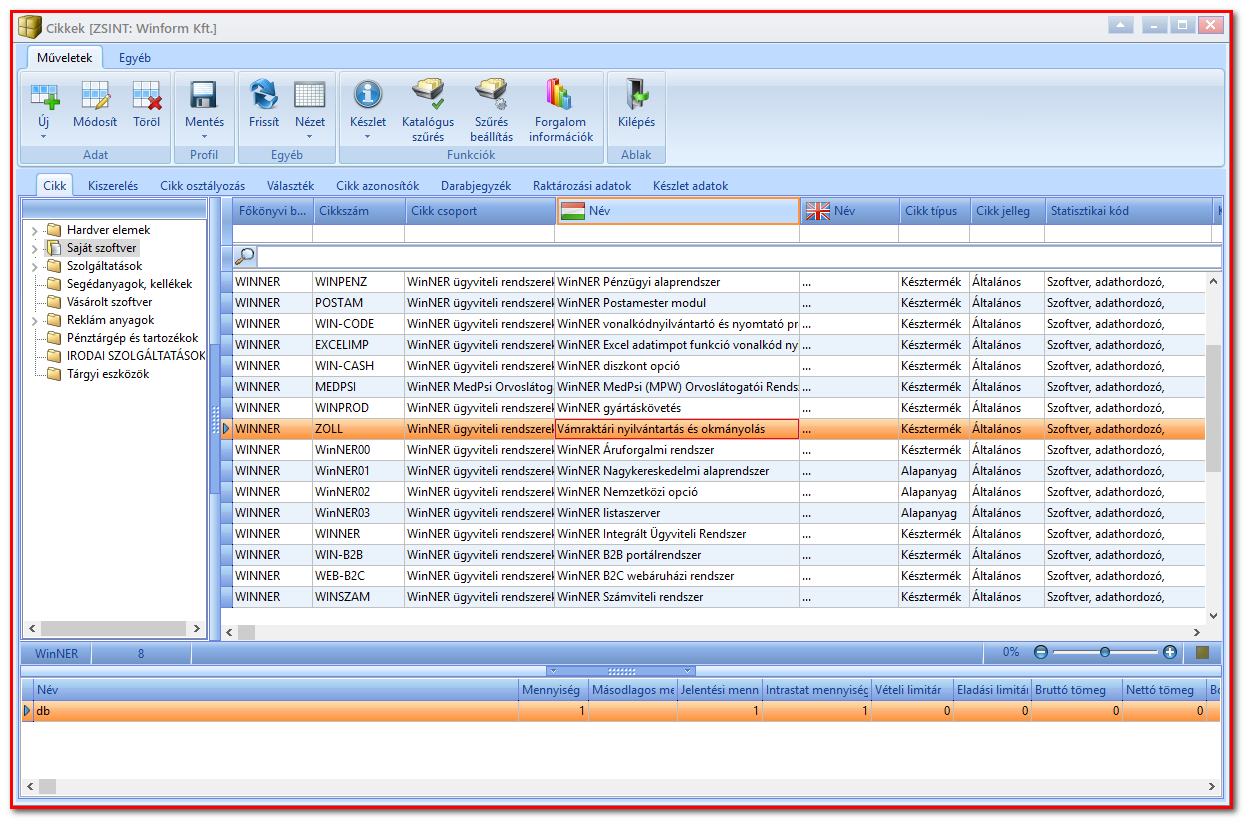1244x820 pixels.
Task: Open Szűrés beállítás settings icon
Action: coord(491,95)
